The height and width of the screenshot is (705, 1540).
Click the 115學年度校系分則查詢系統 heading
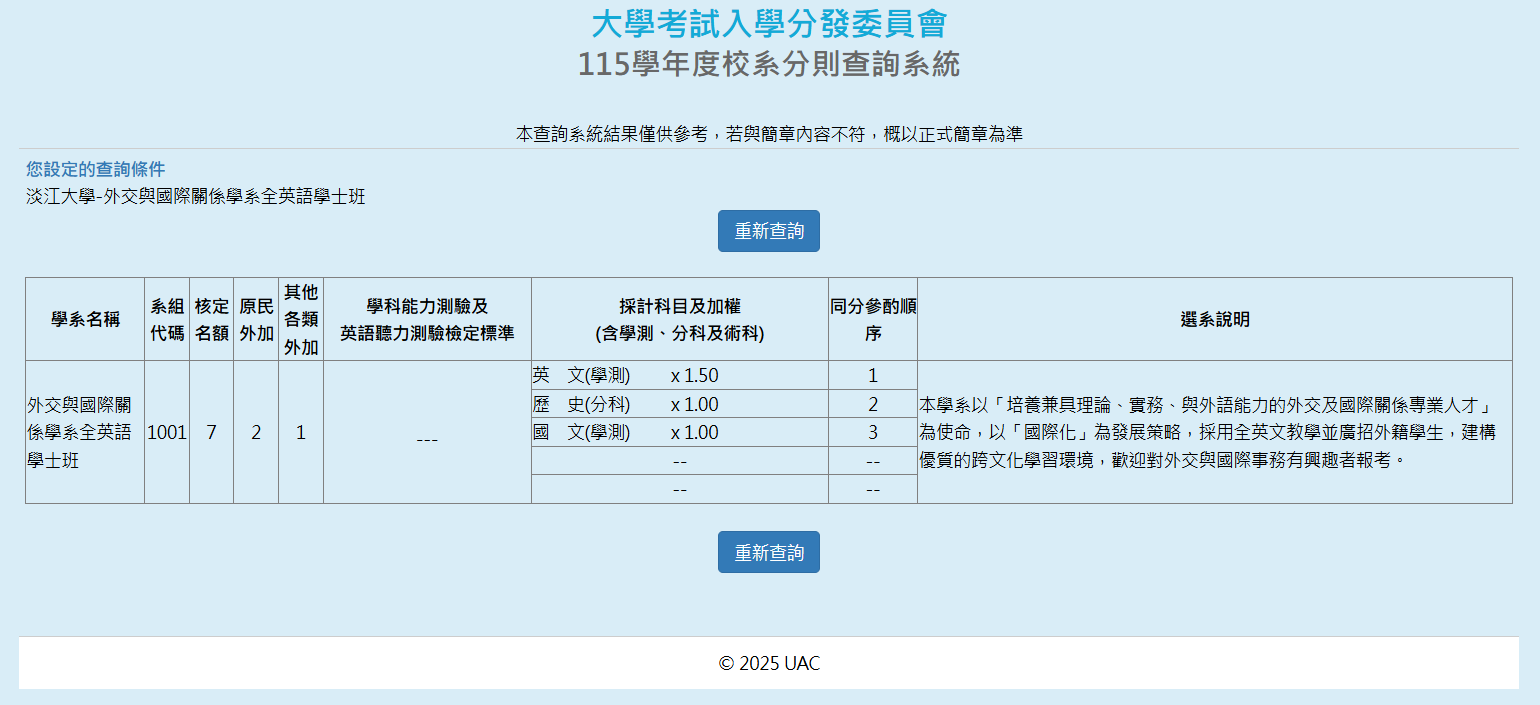point(768,64)
